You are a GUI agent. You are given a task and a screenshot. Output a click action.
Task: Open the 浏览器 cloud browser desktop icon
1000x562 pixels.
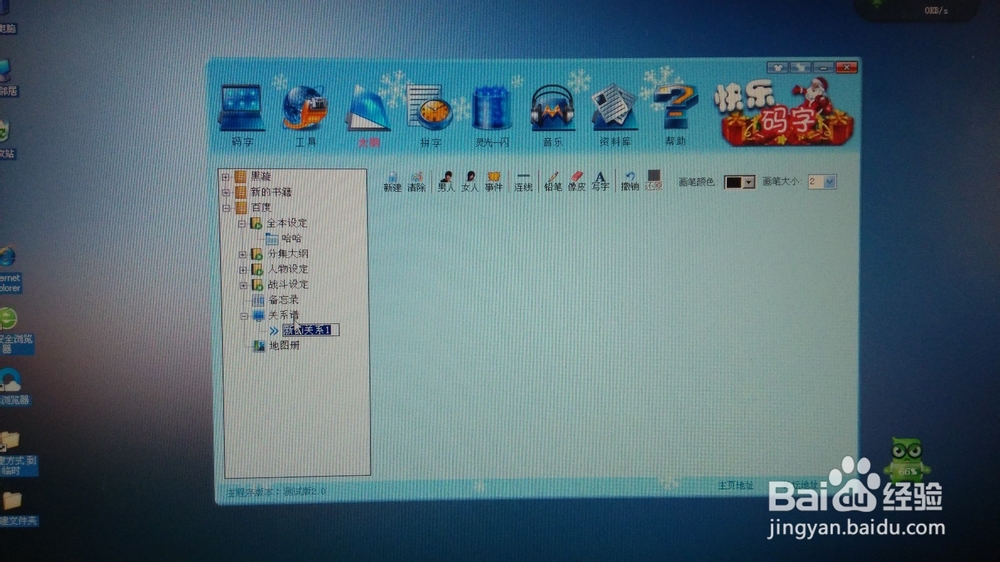tap(13, 387)
